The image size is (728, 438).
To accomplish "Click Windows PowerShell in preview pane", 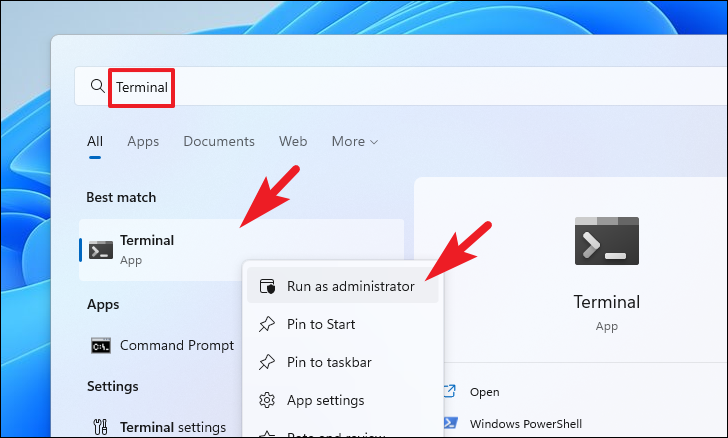I will 526,424.
